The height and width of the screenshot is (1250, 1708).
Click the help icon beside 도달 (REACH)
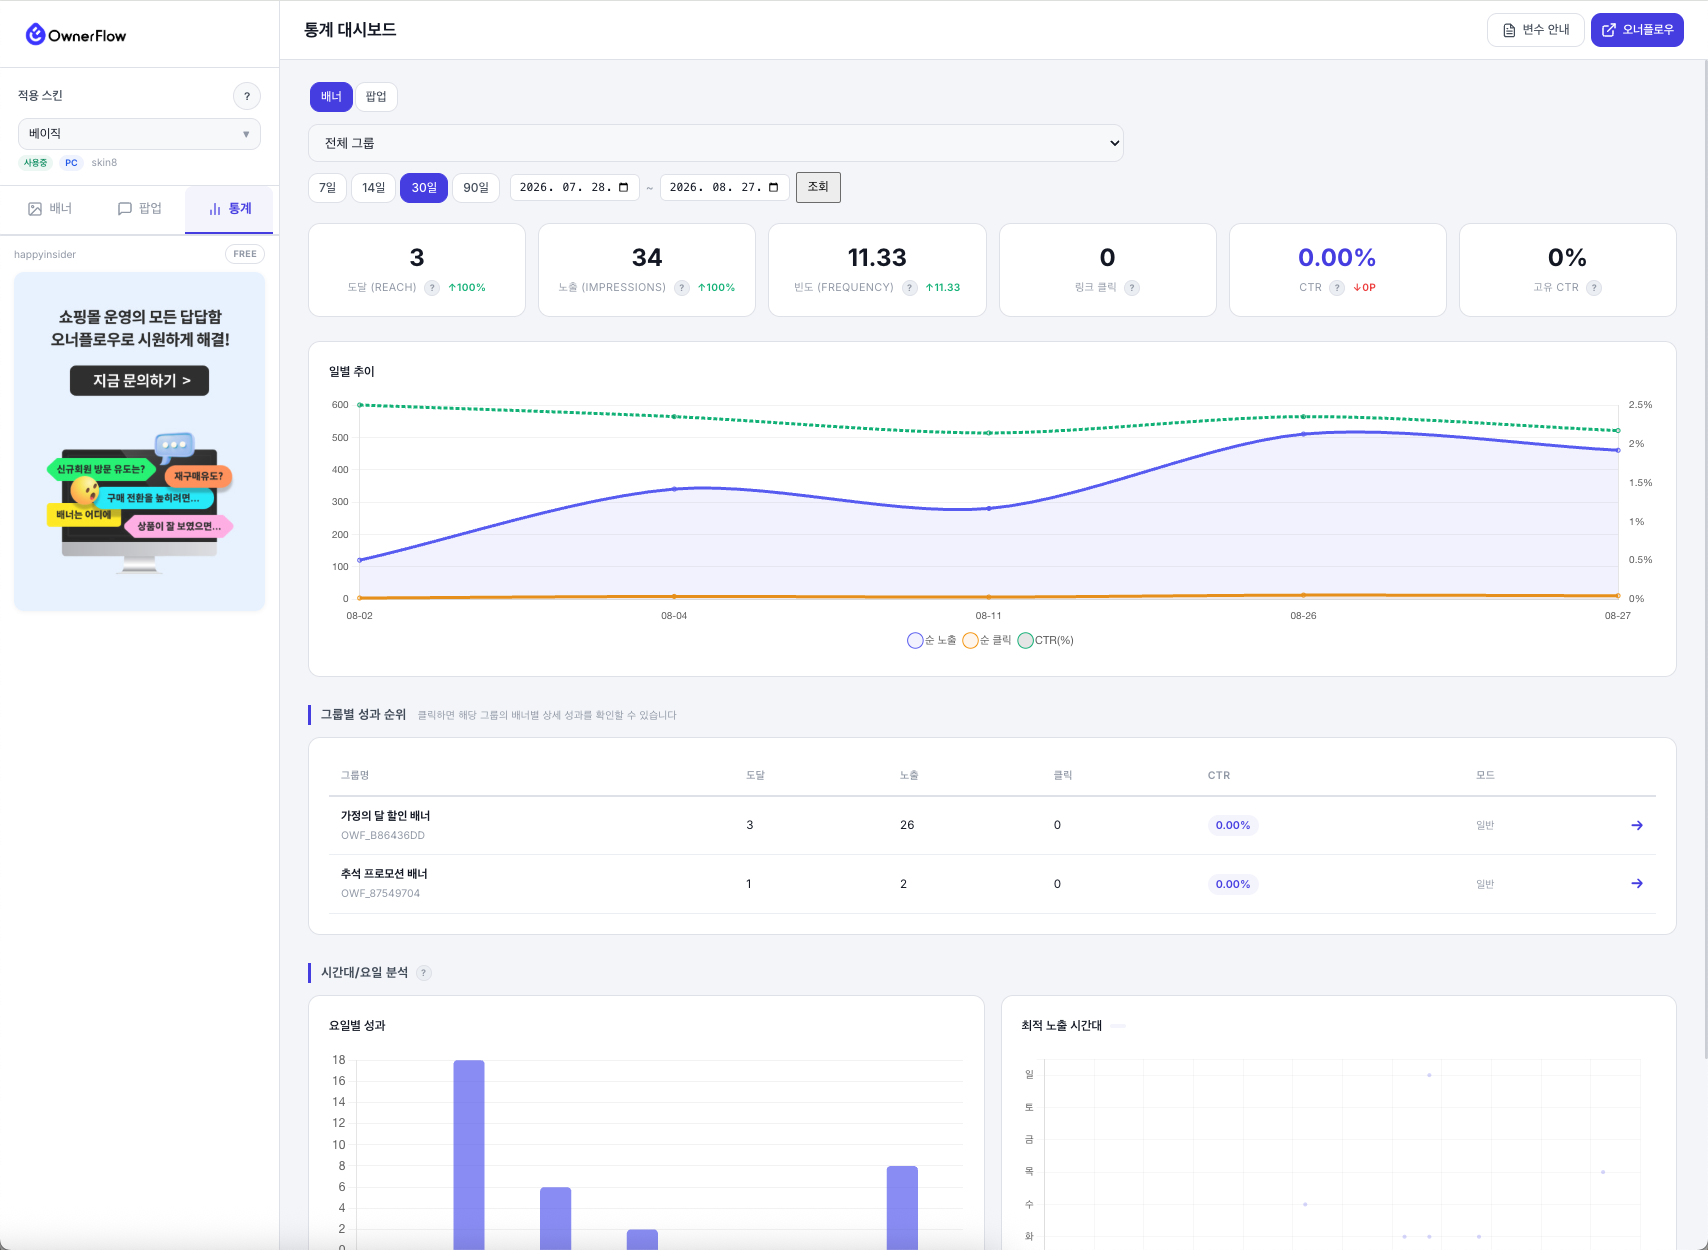coord(432,288)
